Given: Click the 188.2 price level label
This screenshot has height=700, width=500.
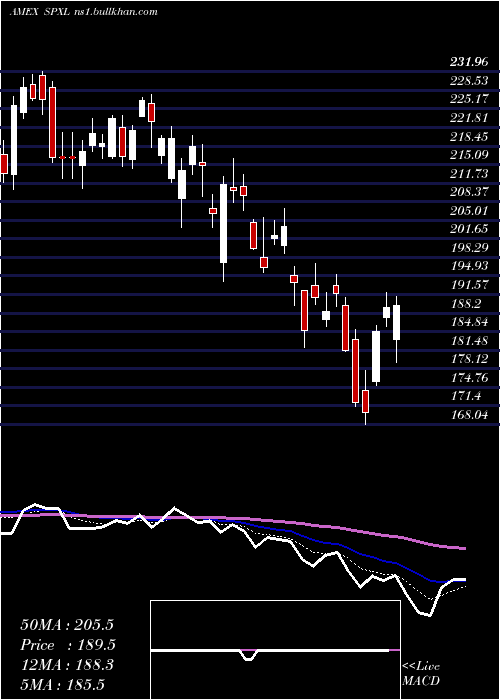Looking at the screenshot, I should click(x=466, y=304).
